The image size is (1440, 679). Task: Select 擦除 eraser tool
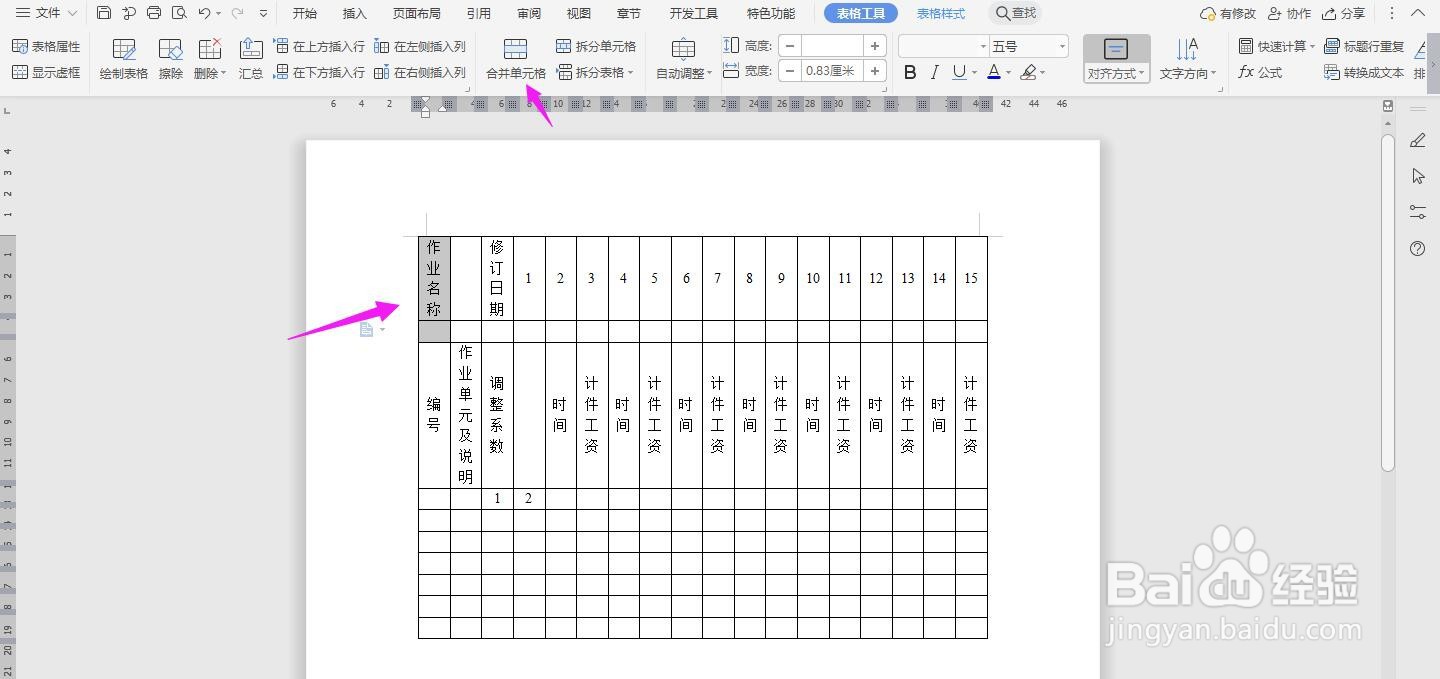click(171, 60)
